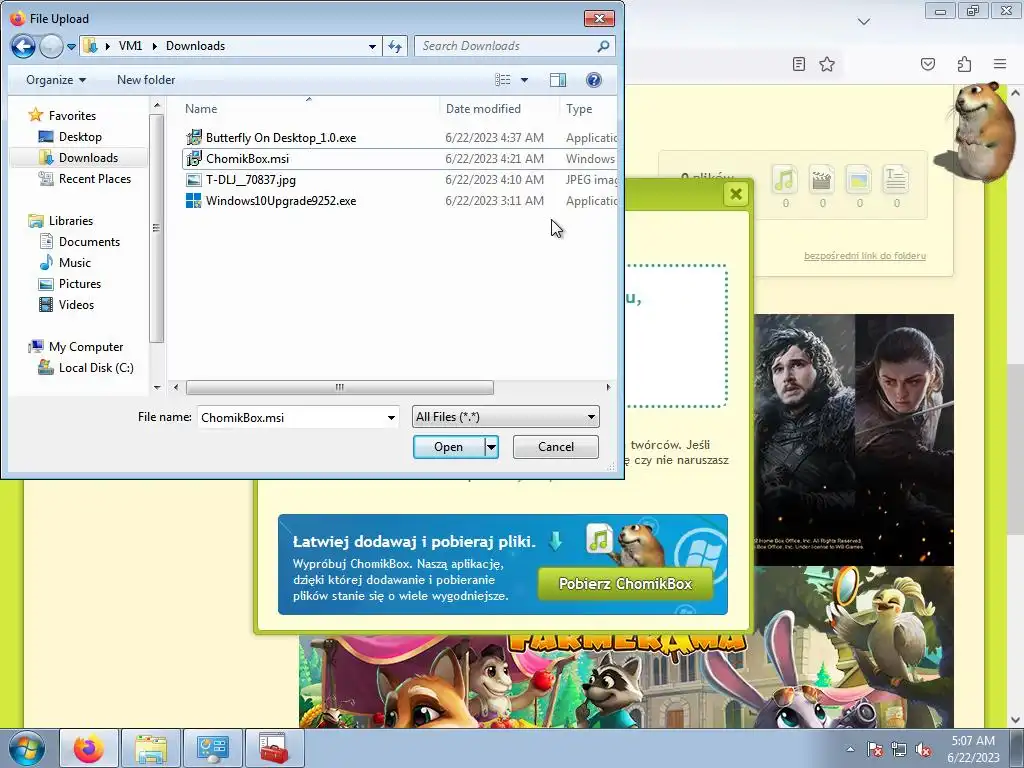Viewport: 1024px width, 768px height.
Task: Select ChomikBox.msi file row
Action: (x=400, y=159)
